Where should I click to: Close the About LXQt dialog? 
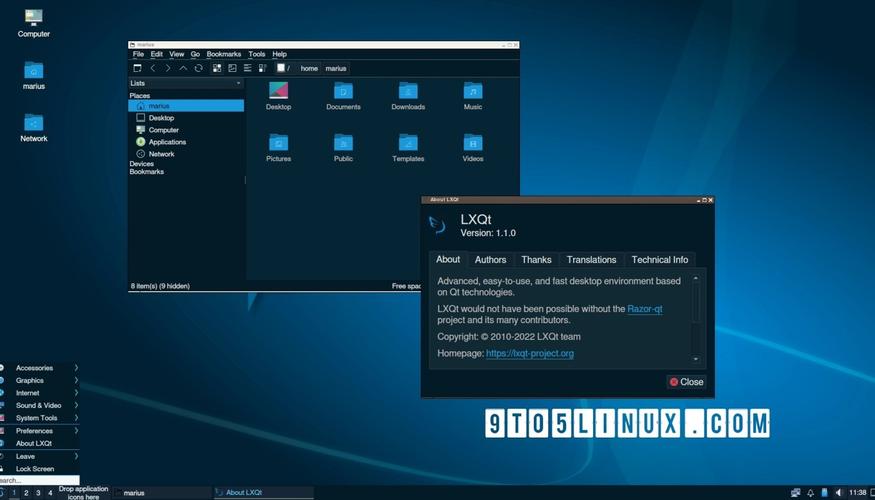pos(686,382)
